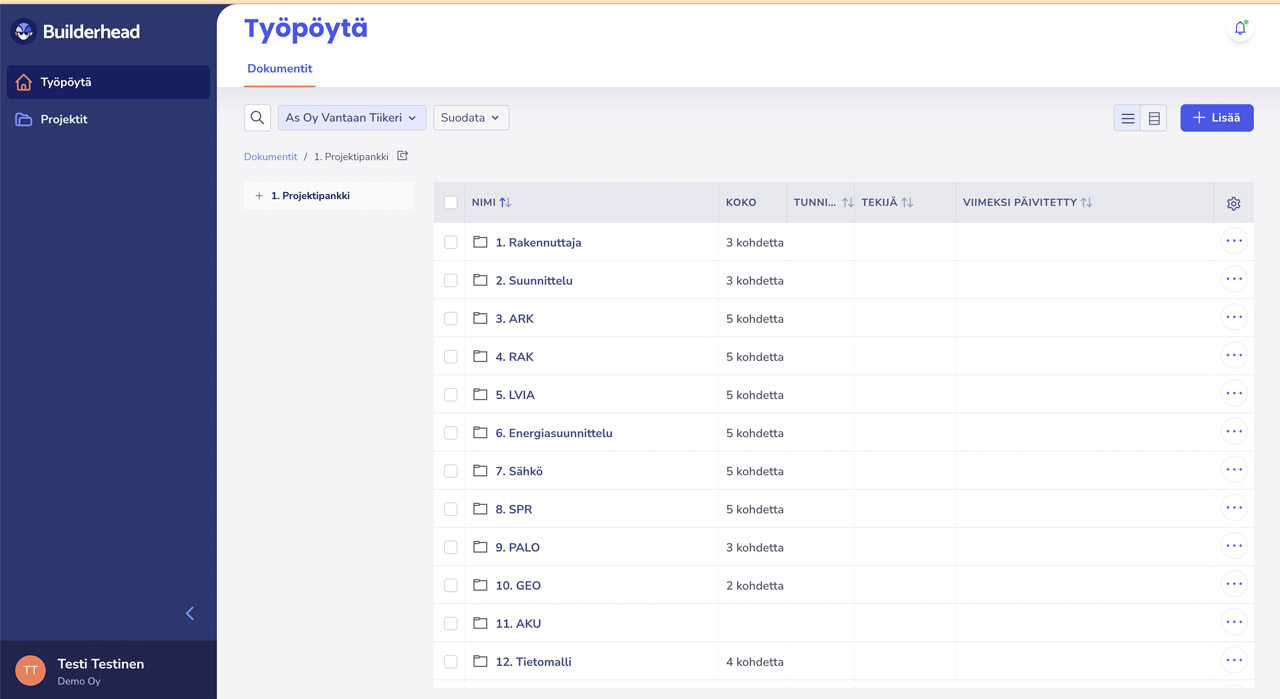Switch to compact card view icon
Screen dimensions: 1280x699
coord(1154,118)
